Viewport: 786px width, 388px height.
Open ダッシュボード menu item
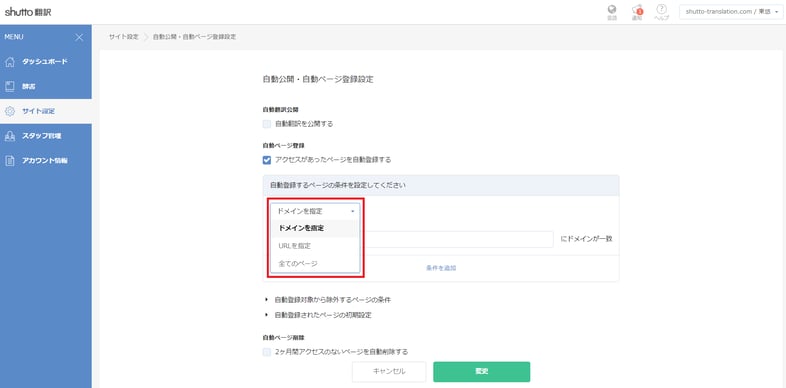[46, 62]
